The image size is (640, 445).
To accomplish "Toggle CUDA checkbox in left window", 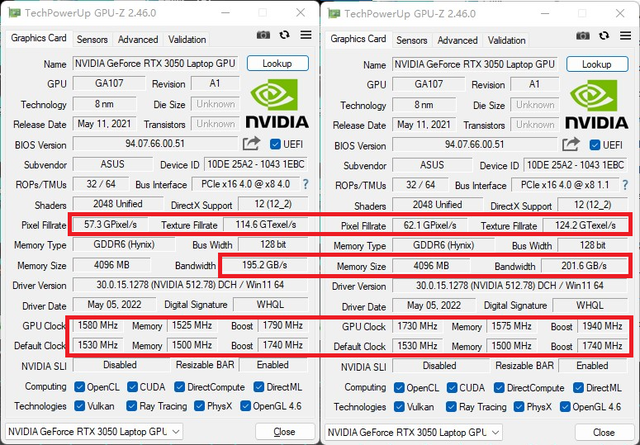I will click(x=132, y=387).
